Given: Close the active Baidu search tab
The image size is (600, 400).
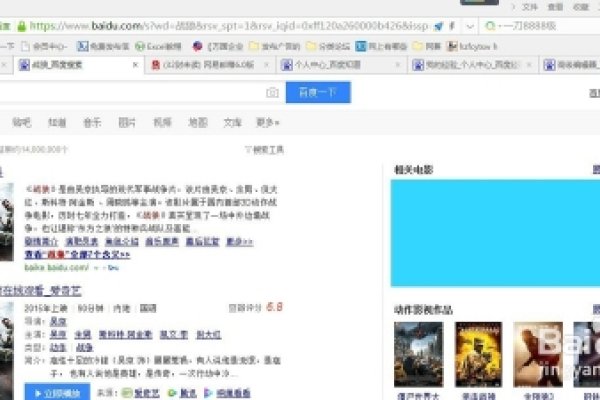Looking at the screenshot, I should point(135,65).
